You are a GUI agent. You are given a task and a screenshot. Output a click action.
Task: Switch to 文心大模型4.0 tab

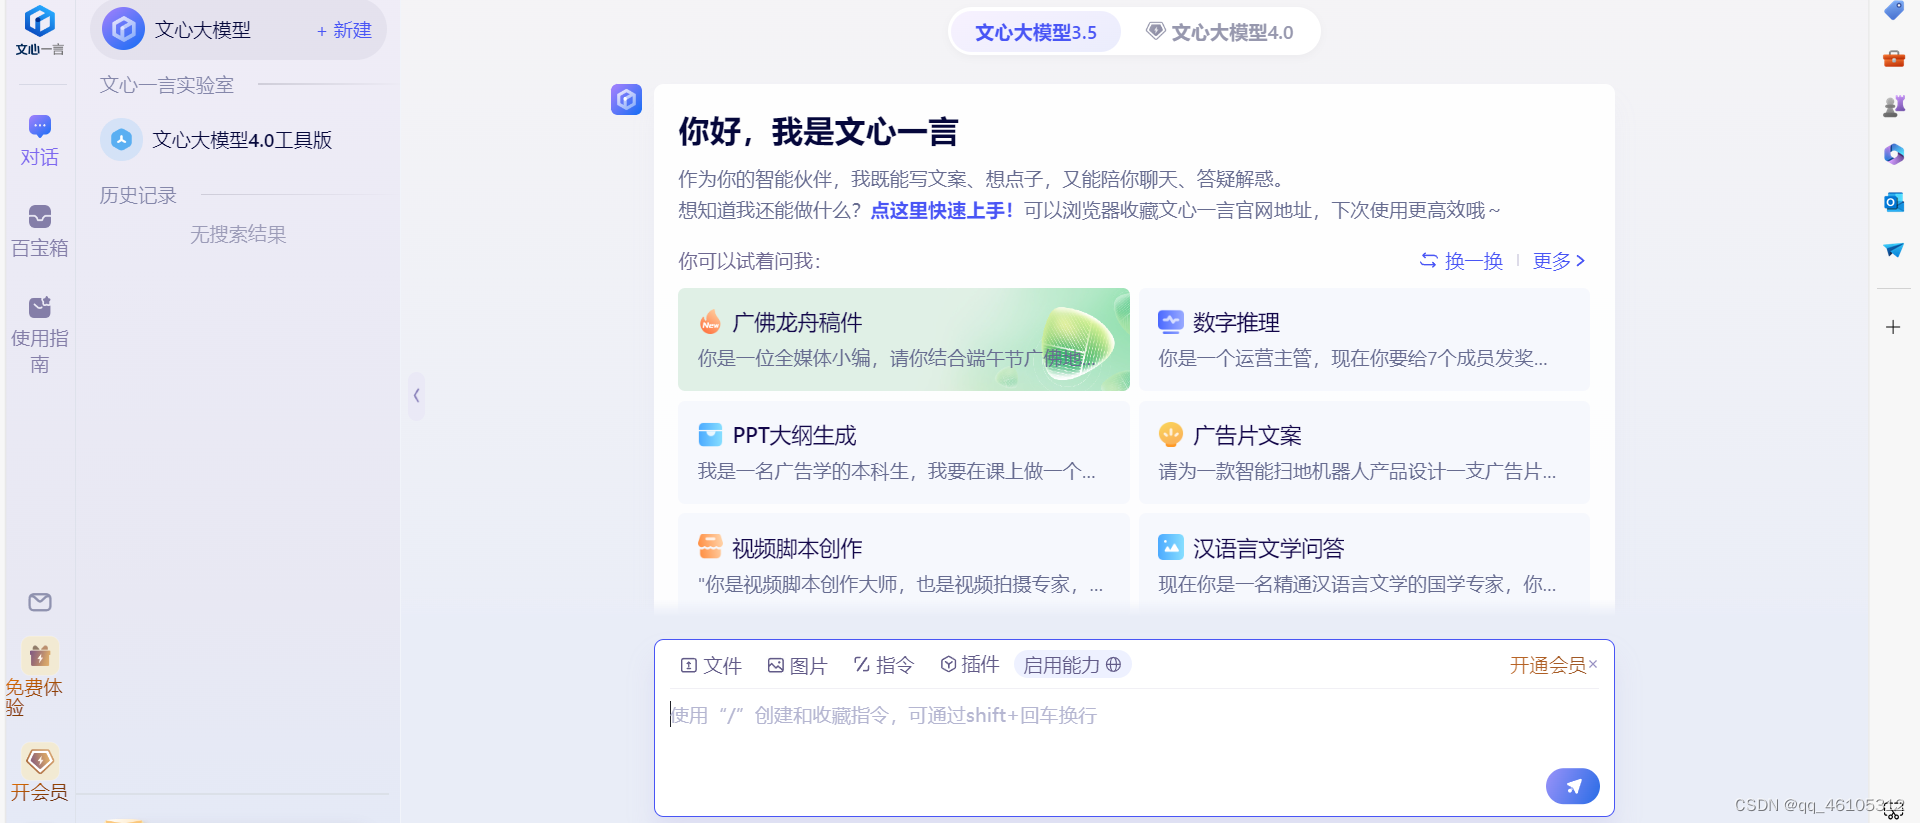coord(1220,32)
